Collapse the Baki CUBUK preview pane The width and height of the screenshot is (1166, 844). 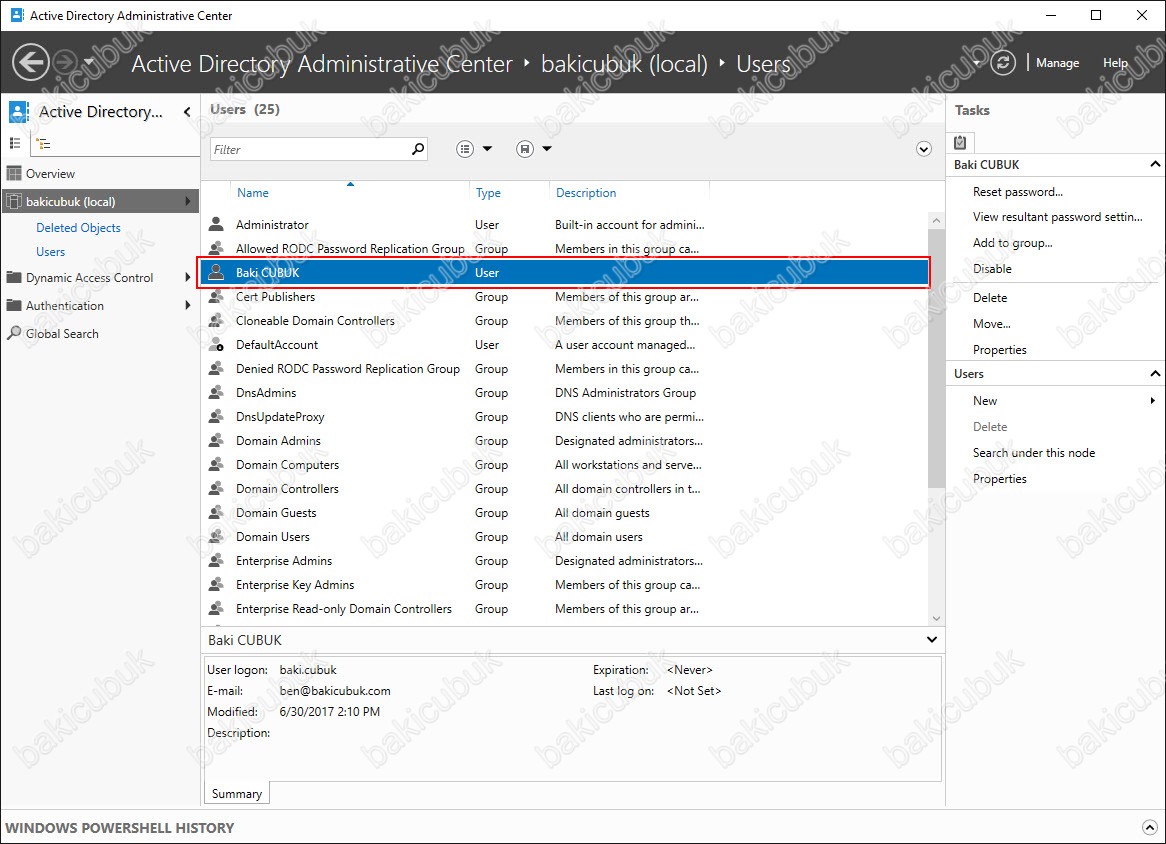point(932,640)
